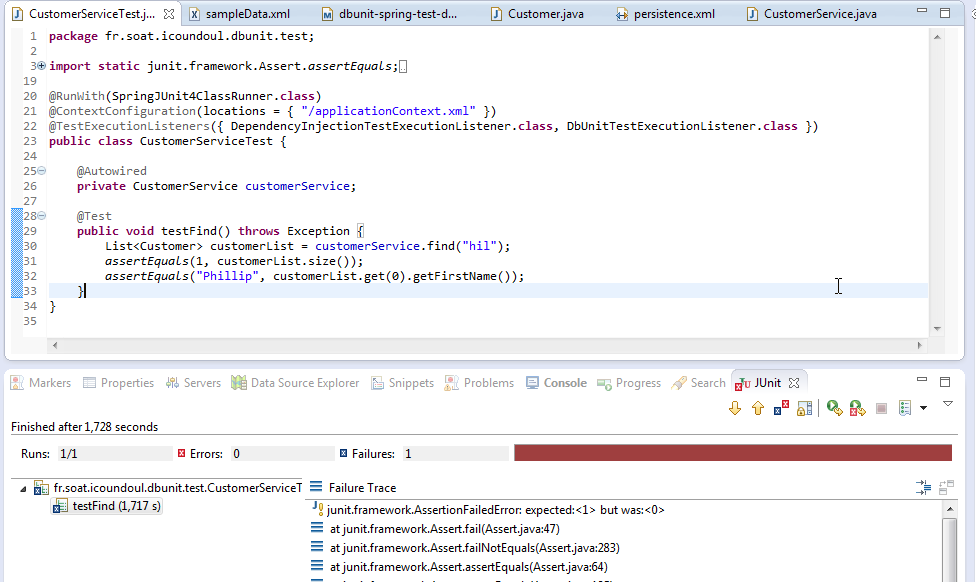Close the CustomerServiceTest.java editor tab
Image resolution: width=976 pixels, height=582 pixels.
pos(169,15)
